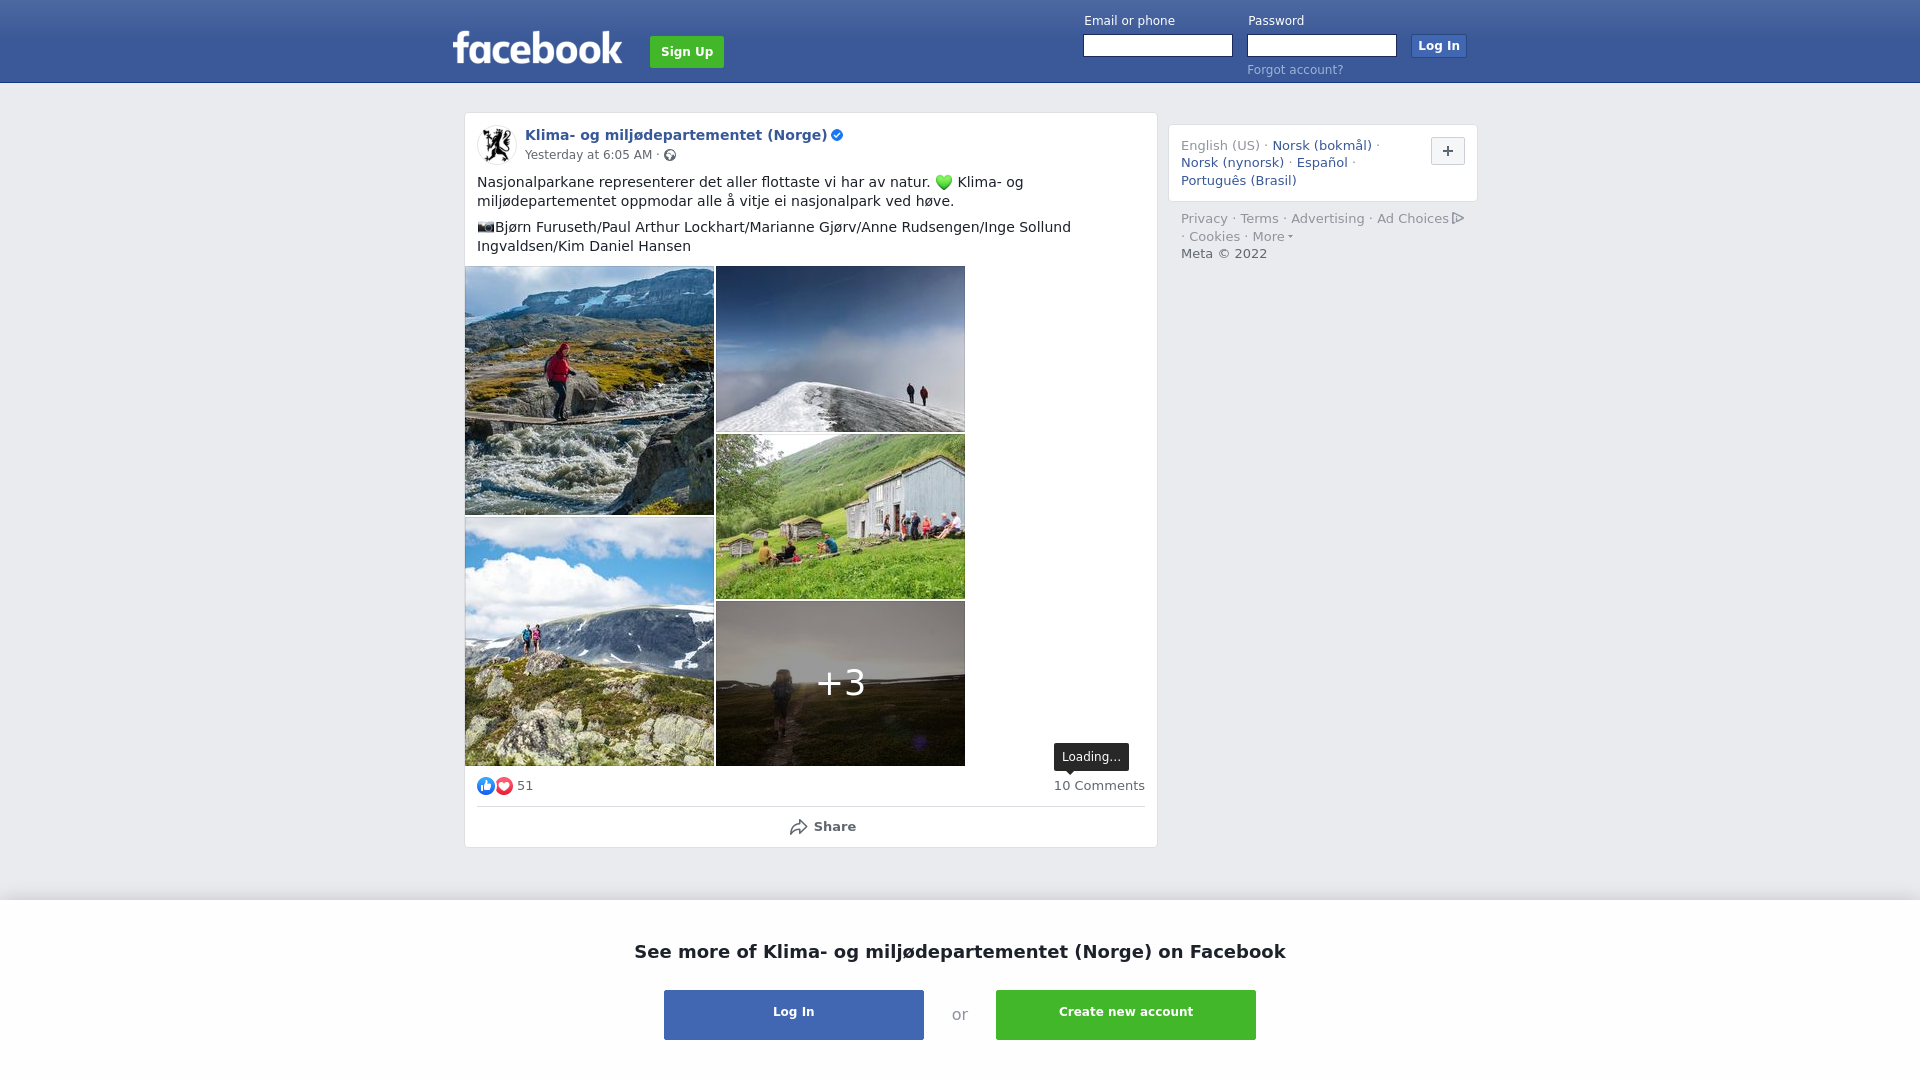
Task: Click the green Sign Up button
Action: coord(687,52)
